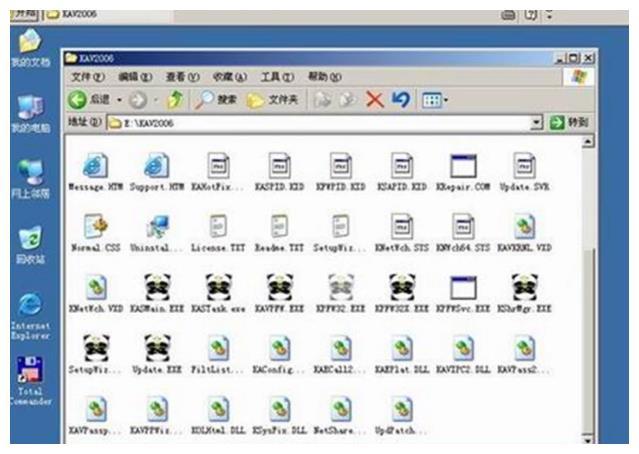Click the blue Undo toolbar arrow
The height and width of the screenshot is (454, 639).
click(x=401, y=99)
